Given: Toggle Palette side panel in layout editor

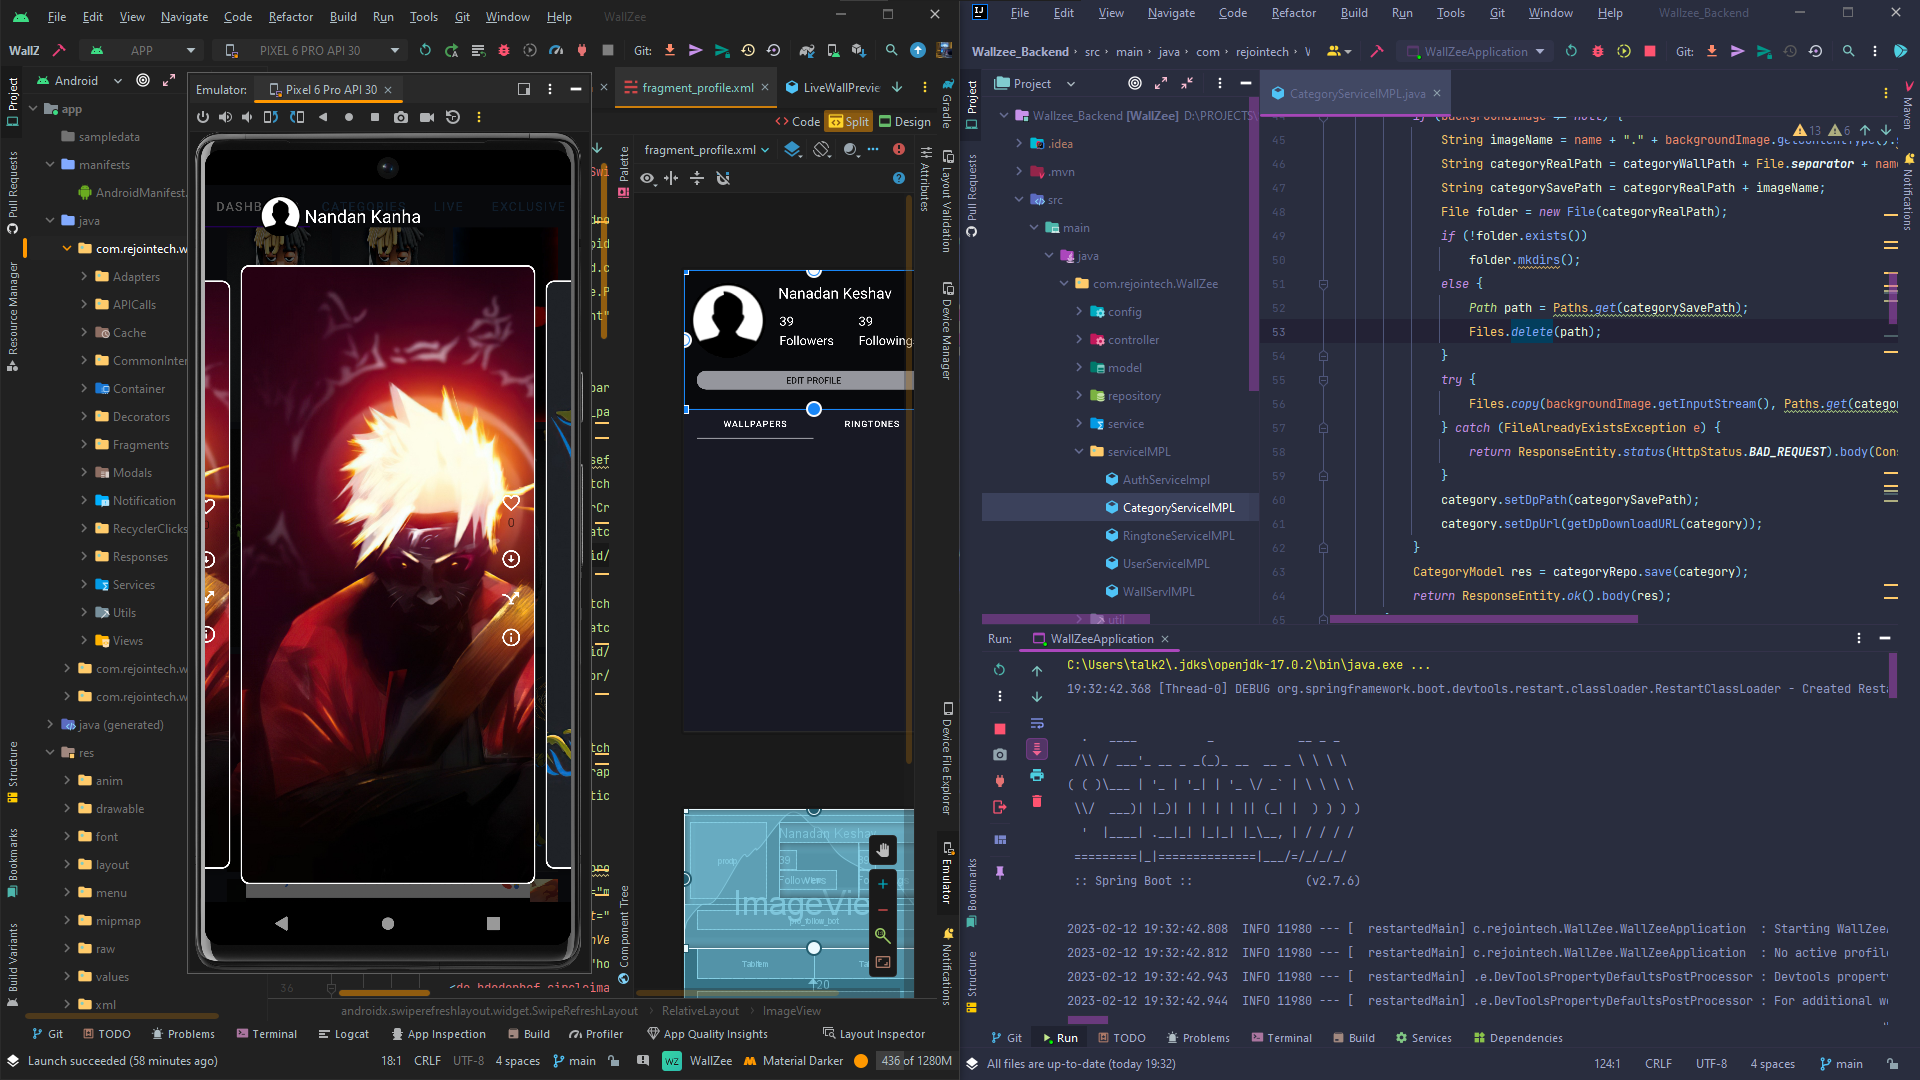Looking at the screenshot, I should 624,170.
